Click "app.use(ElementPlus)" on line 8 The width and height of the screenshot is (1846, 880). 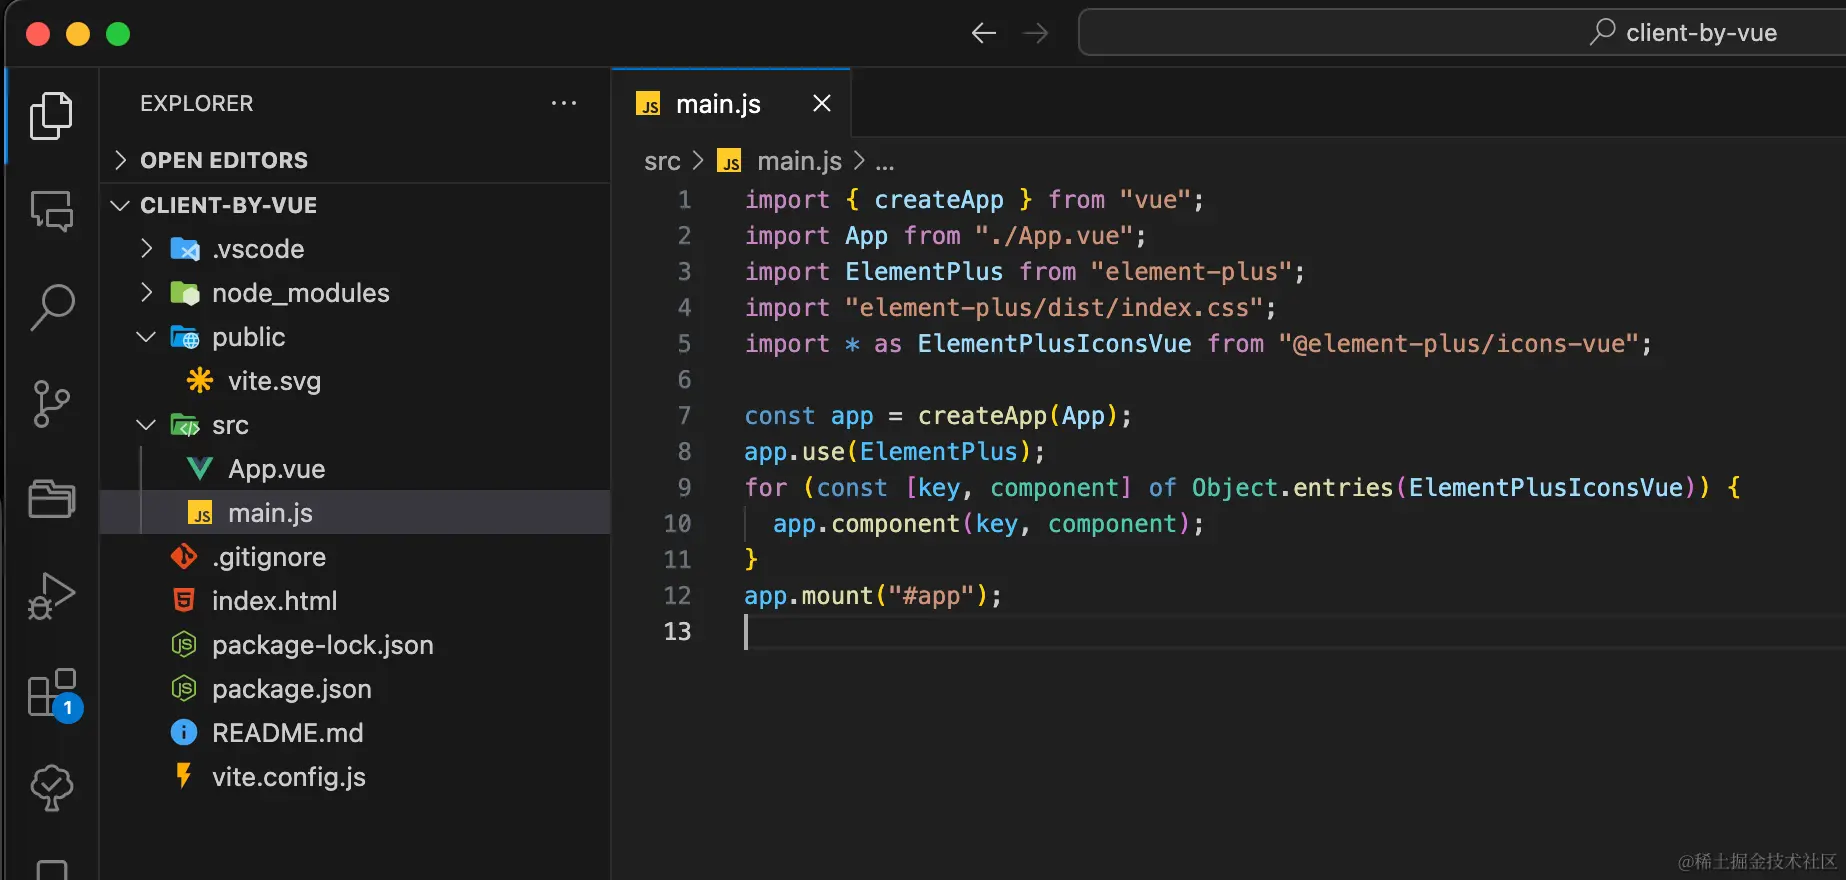click(887, 452)
